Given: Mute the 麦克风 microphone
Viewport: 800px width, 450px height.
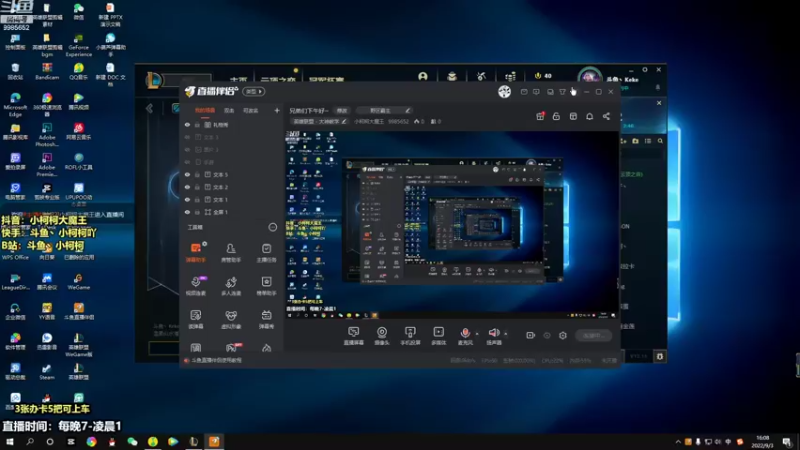Looking at the screenshot, I should point(465,334).
